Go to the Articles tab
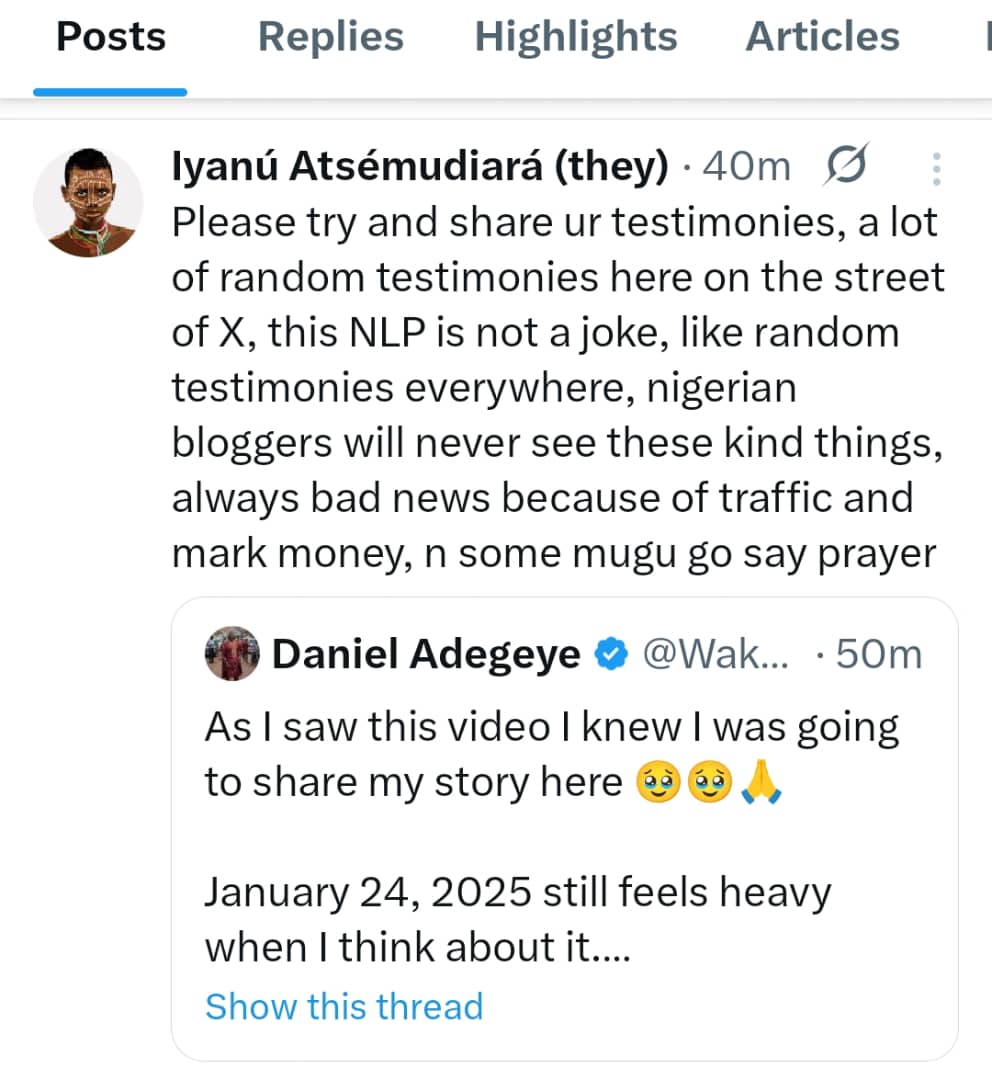The width and height of the screenshot is (992, 1080). pyautogui.click(x=822, y=38)
